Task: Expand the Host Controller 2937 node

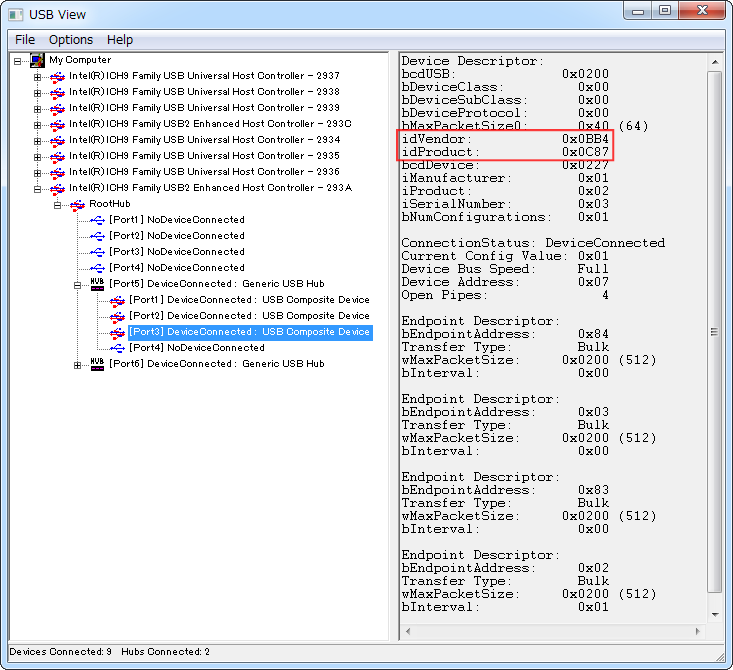Action: tap(37, 77)
